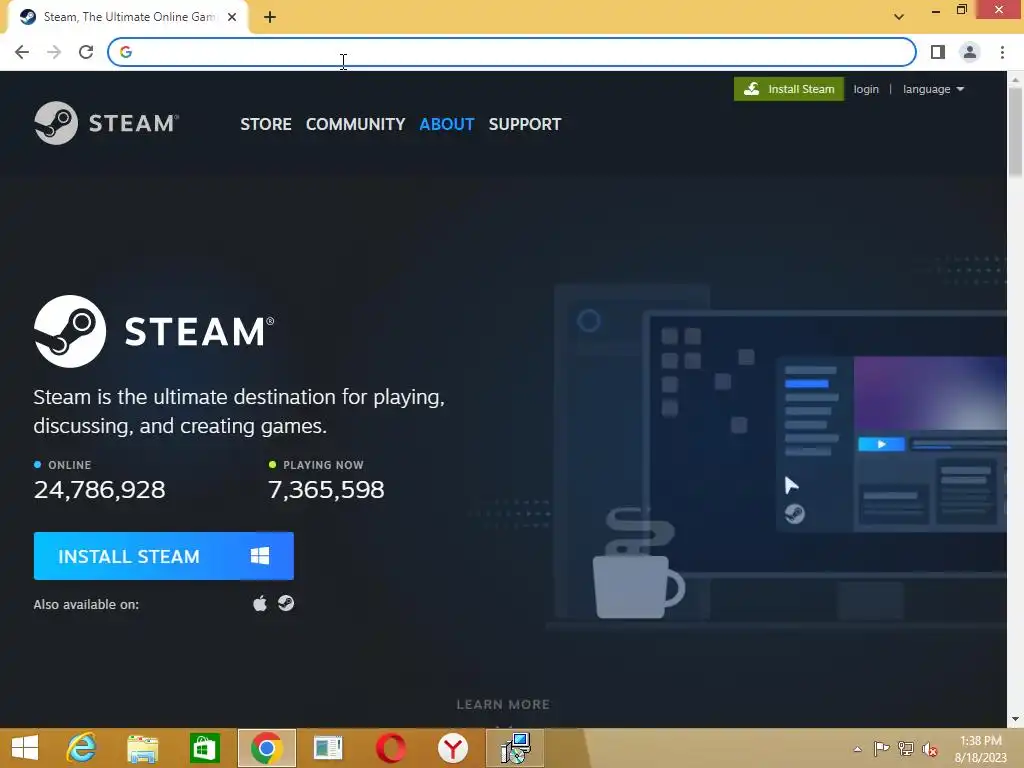The height and width of the screenshot is (768, 1024).
Task: Click the Steam logo in page header
Action: click(106, 123)
